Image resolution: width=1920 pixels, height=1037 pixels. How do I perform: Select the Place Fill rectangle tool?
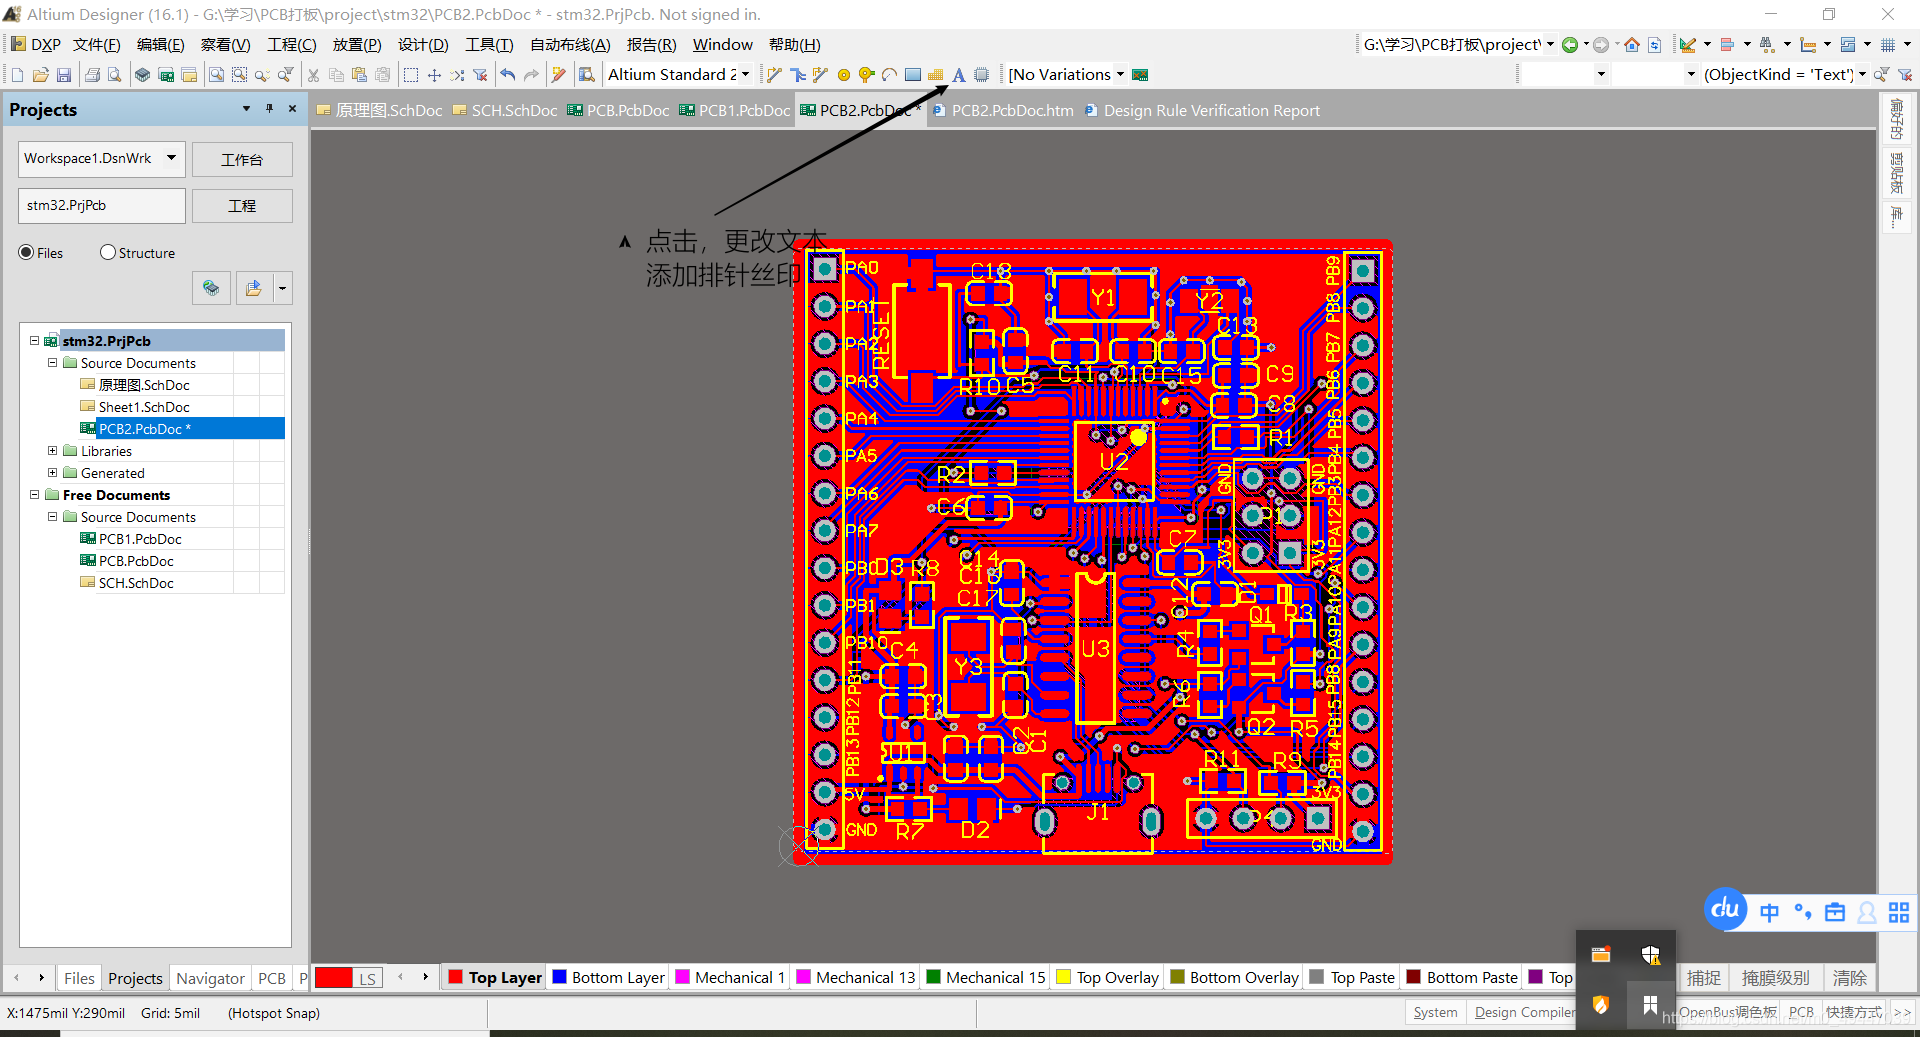913,75
